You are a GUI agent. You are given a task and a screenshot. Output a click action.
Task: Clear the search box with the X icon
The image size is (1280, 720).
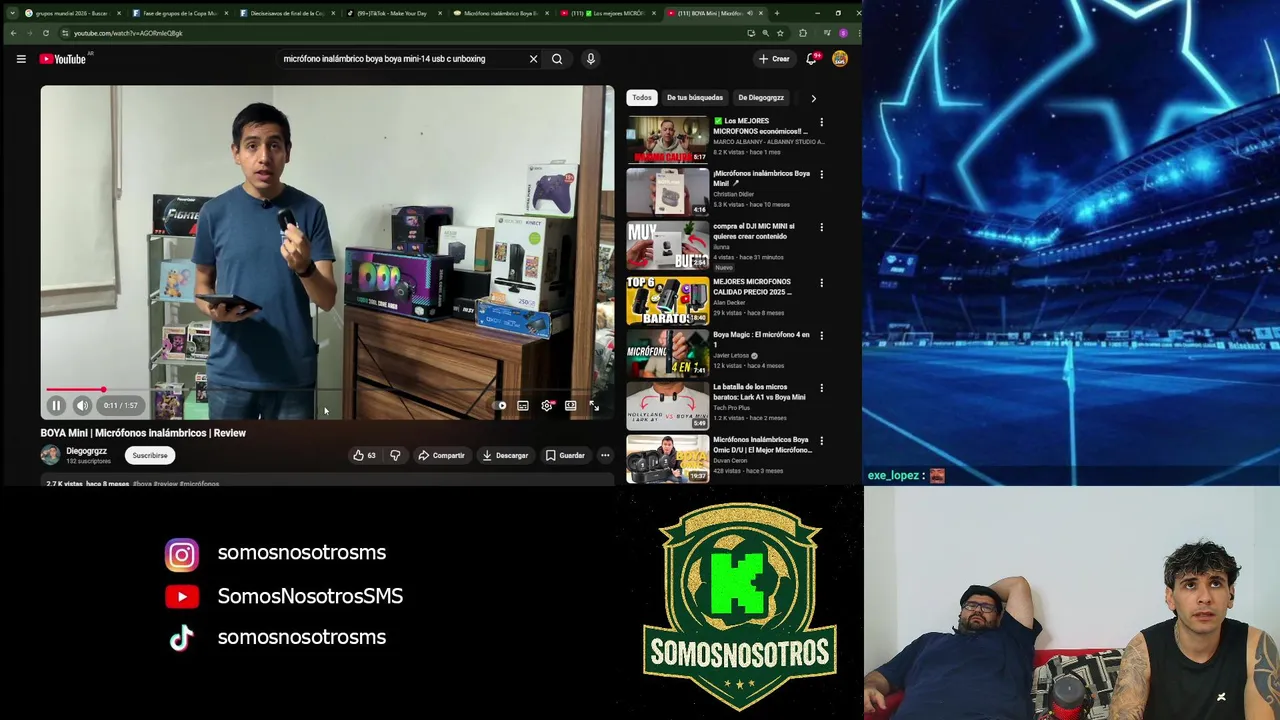(533, 59)
